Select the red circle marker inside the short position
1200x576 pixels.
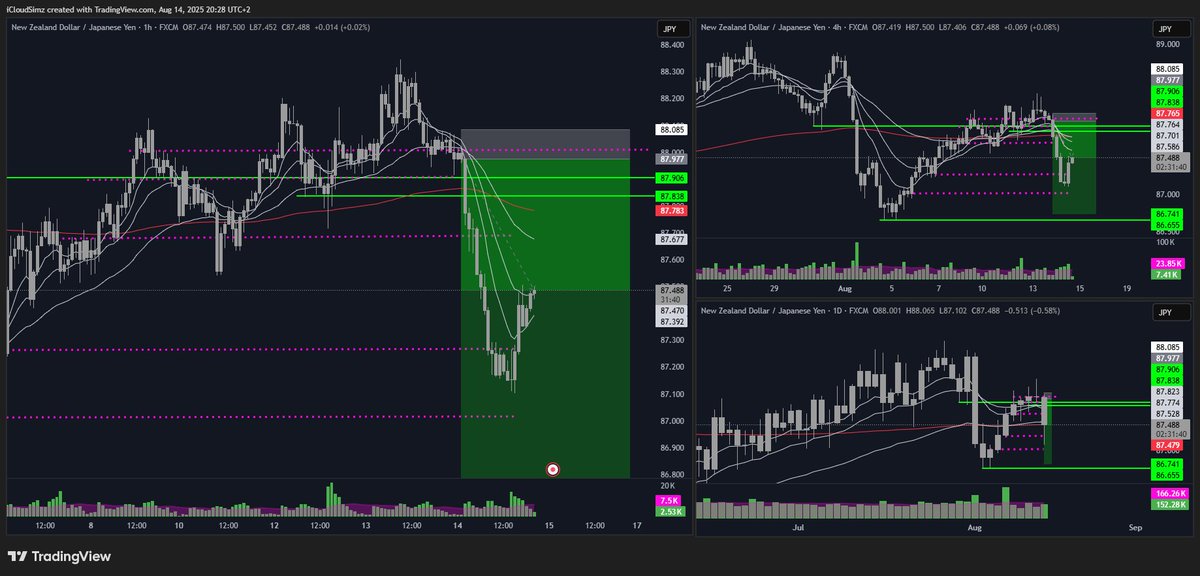click(x=552, y=468)
